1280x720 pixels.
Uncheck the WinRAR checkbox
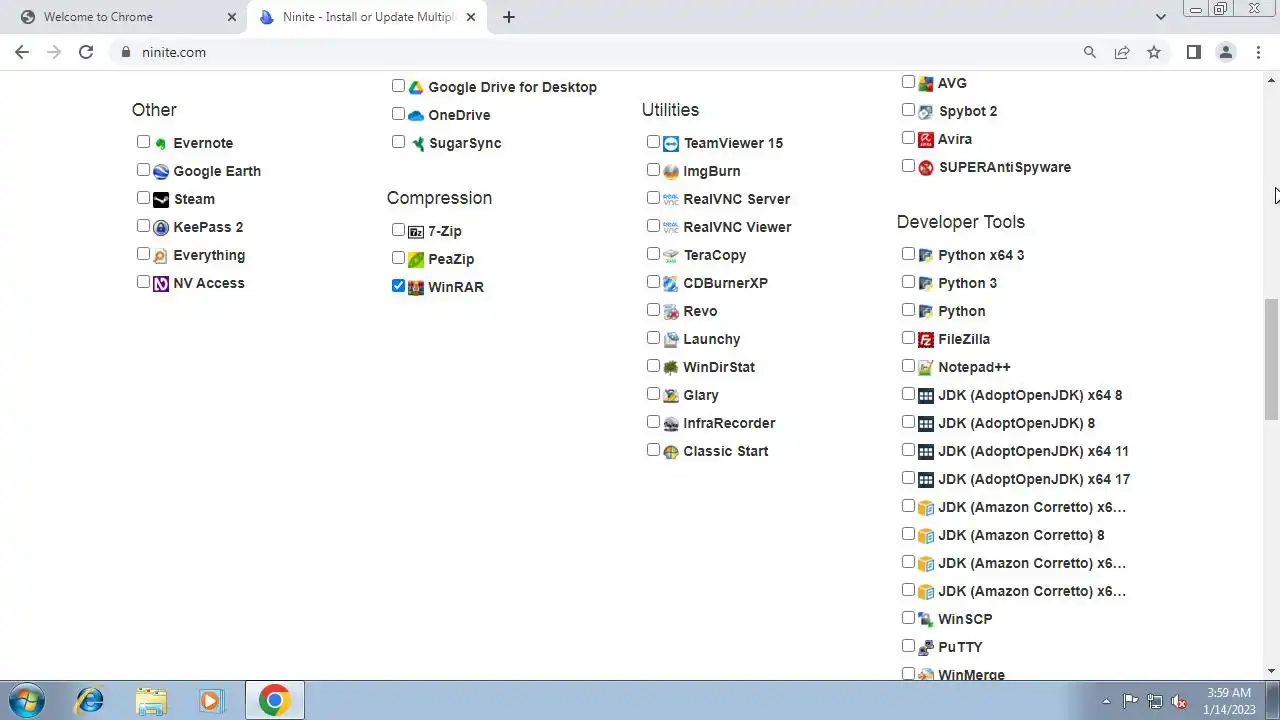[x=398, y=286]
